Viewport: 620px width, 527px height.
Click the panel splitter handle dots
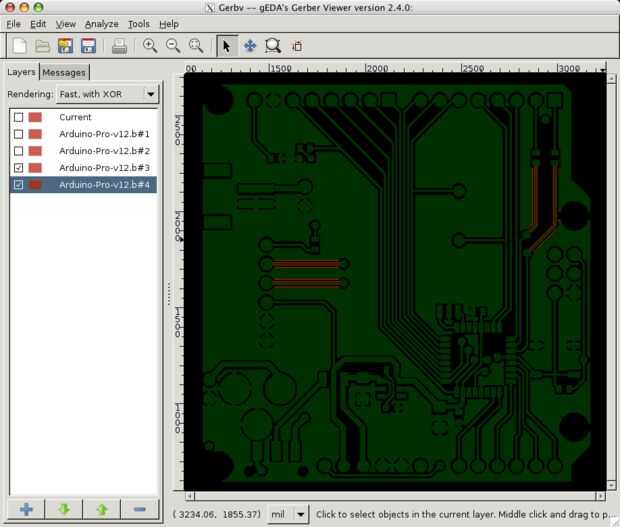point(169,294)
